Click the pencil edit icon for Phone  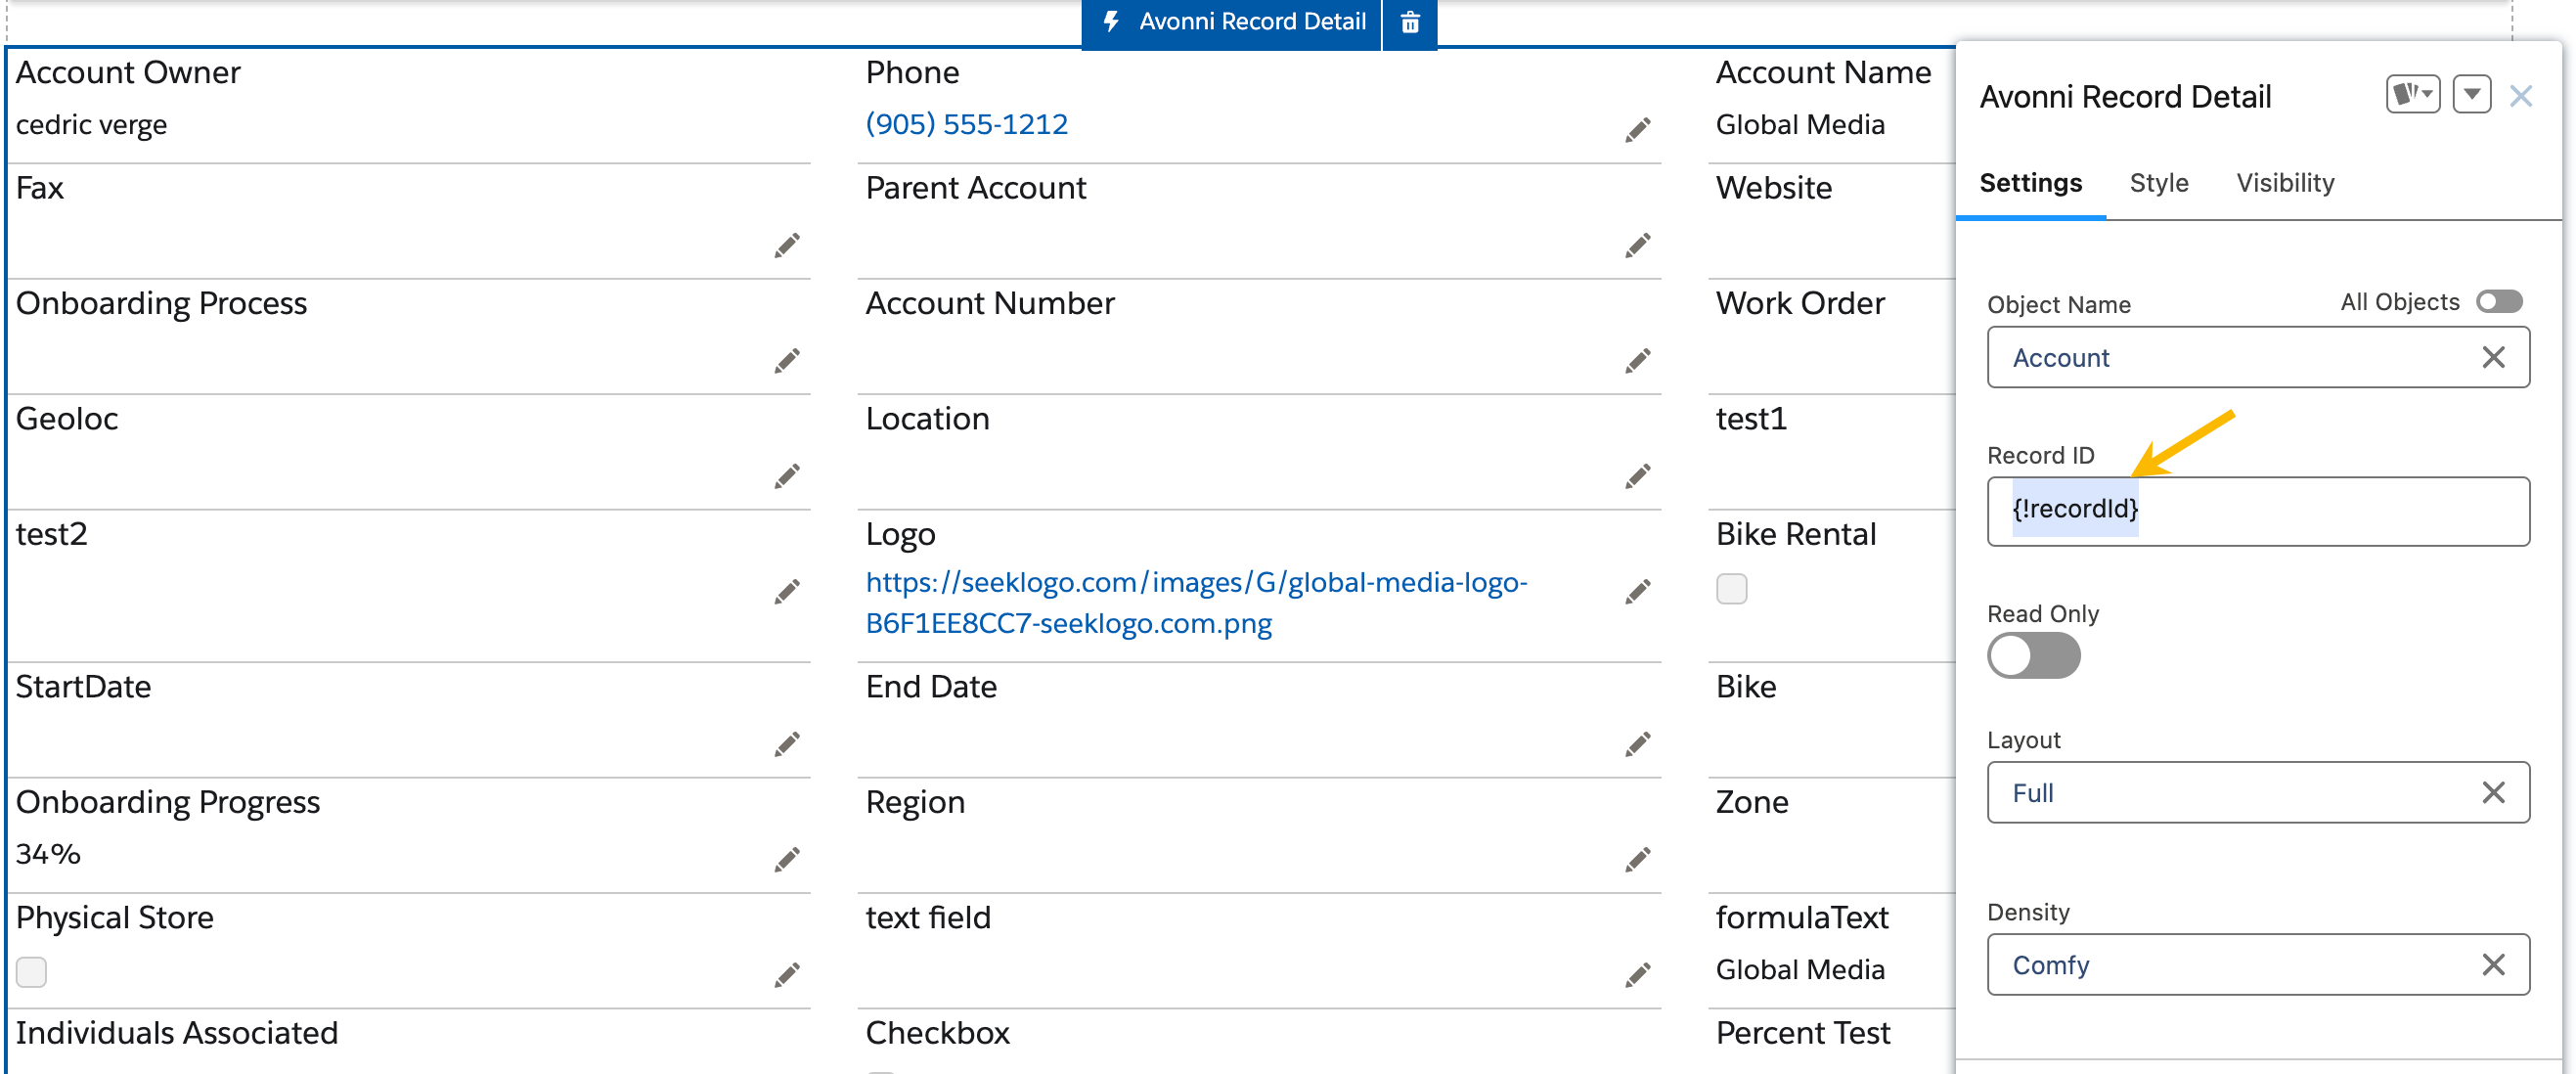tap(1637, 130)
